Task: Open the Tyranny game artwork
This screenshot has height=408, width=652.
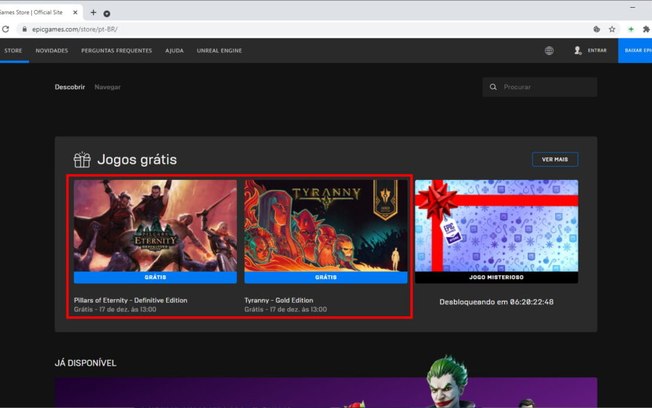Action: point(326,225)
